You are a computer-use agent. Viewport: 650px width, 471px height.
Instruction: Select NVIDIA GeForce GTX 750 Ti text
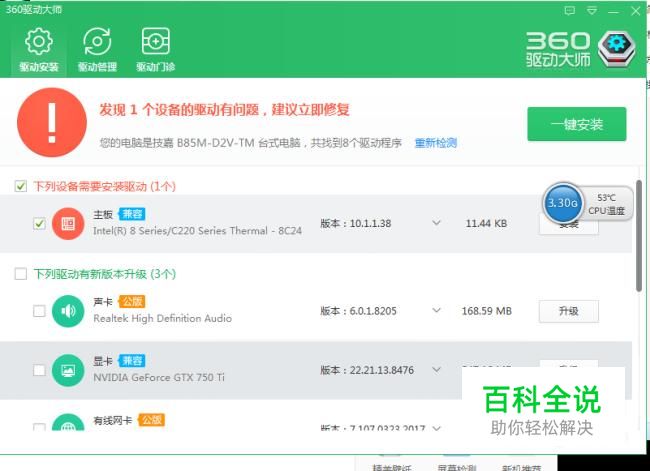pos(159,377)
